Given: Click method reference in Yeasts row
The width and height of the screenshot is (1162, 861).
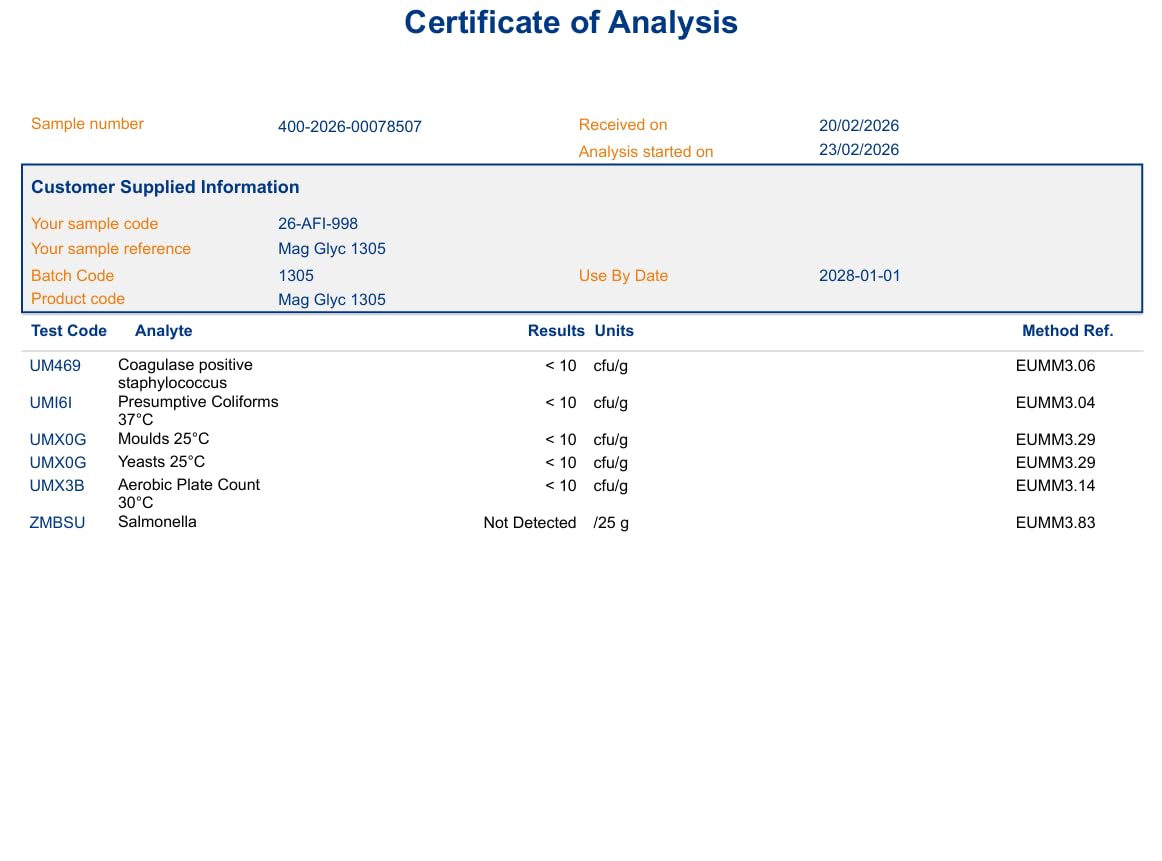Looking at the screenshot, I should tap(1055, 462).
